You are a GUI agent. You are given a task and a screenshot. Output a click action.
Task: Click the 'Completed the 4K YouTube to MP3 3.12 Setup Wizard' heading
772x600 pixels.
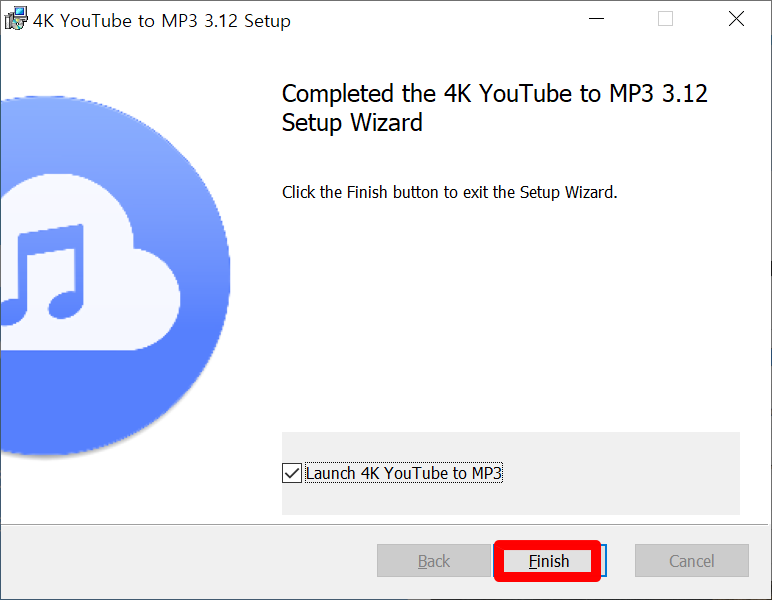494,108
